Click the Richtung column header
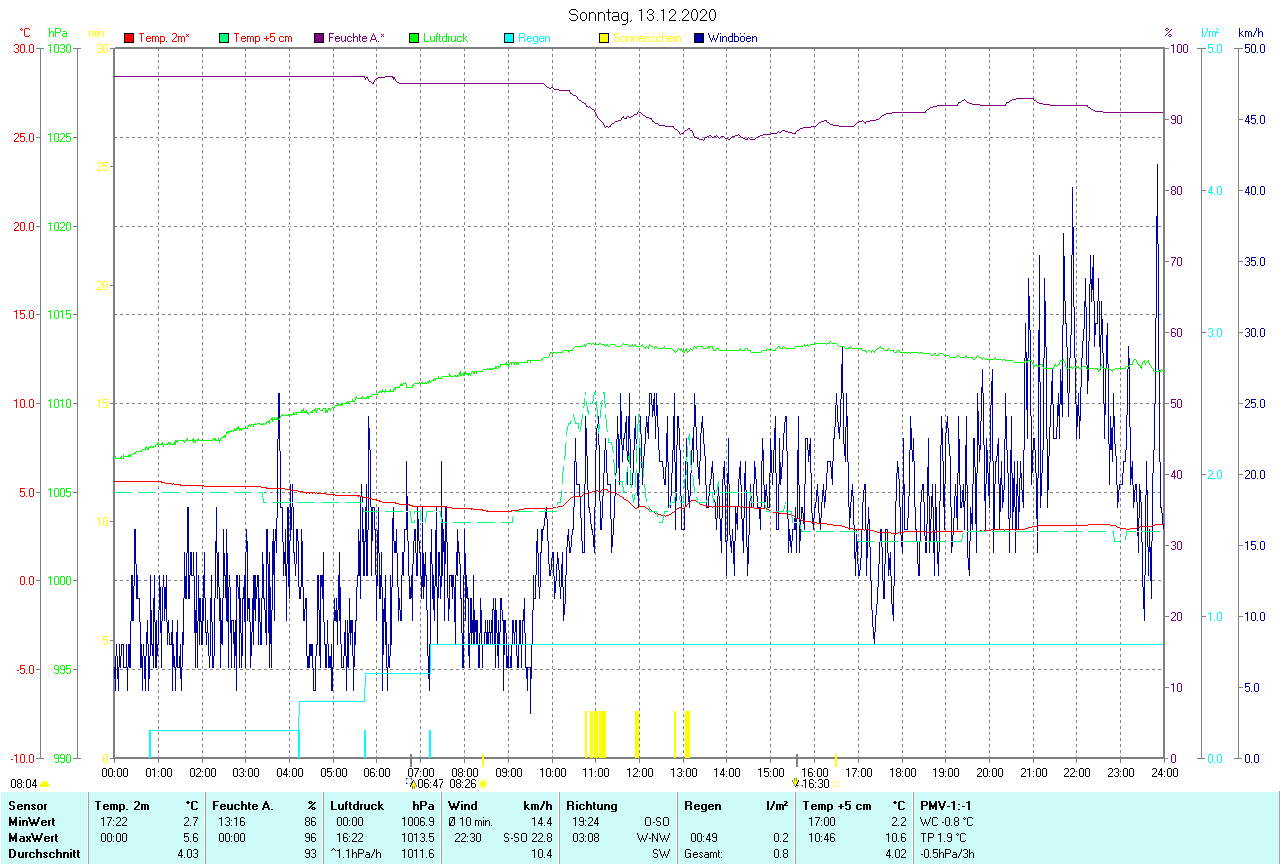This screenshot has height=864, width=1280. pyautogui.click(x=592, y=805)
